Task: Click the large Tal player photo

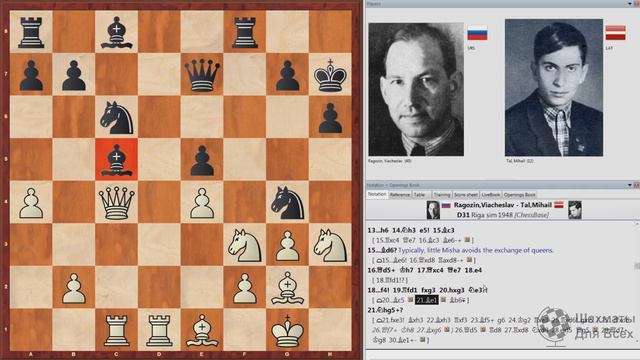Action: [554, 87]
